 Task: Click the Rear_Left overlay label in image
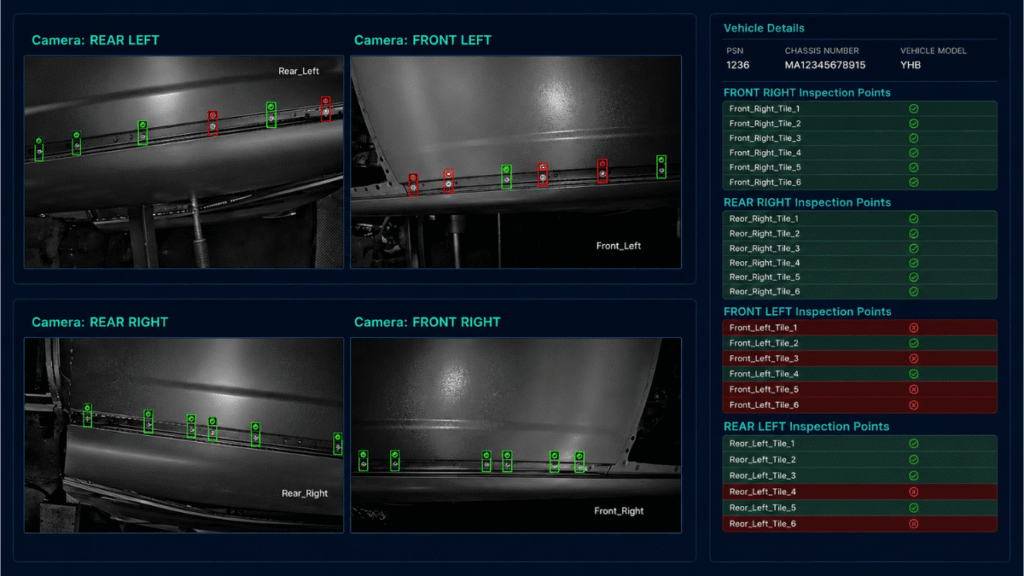(x=298, y=71)
